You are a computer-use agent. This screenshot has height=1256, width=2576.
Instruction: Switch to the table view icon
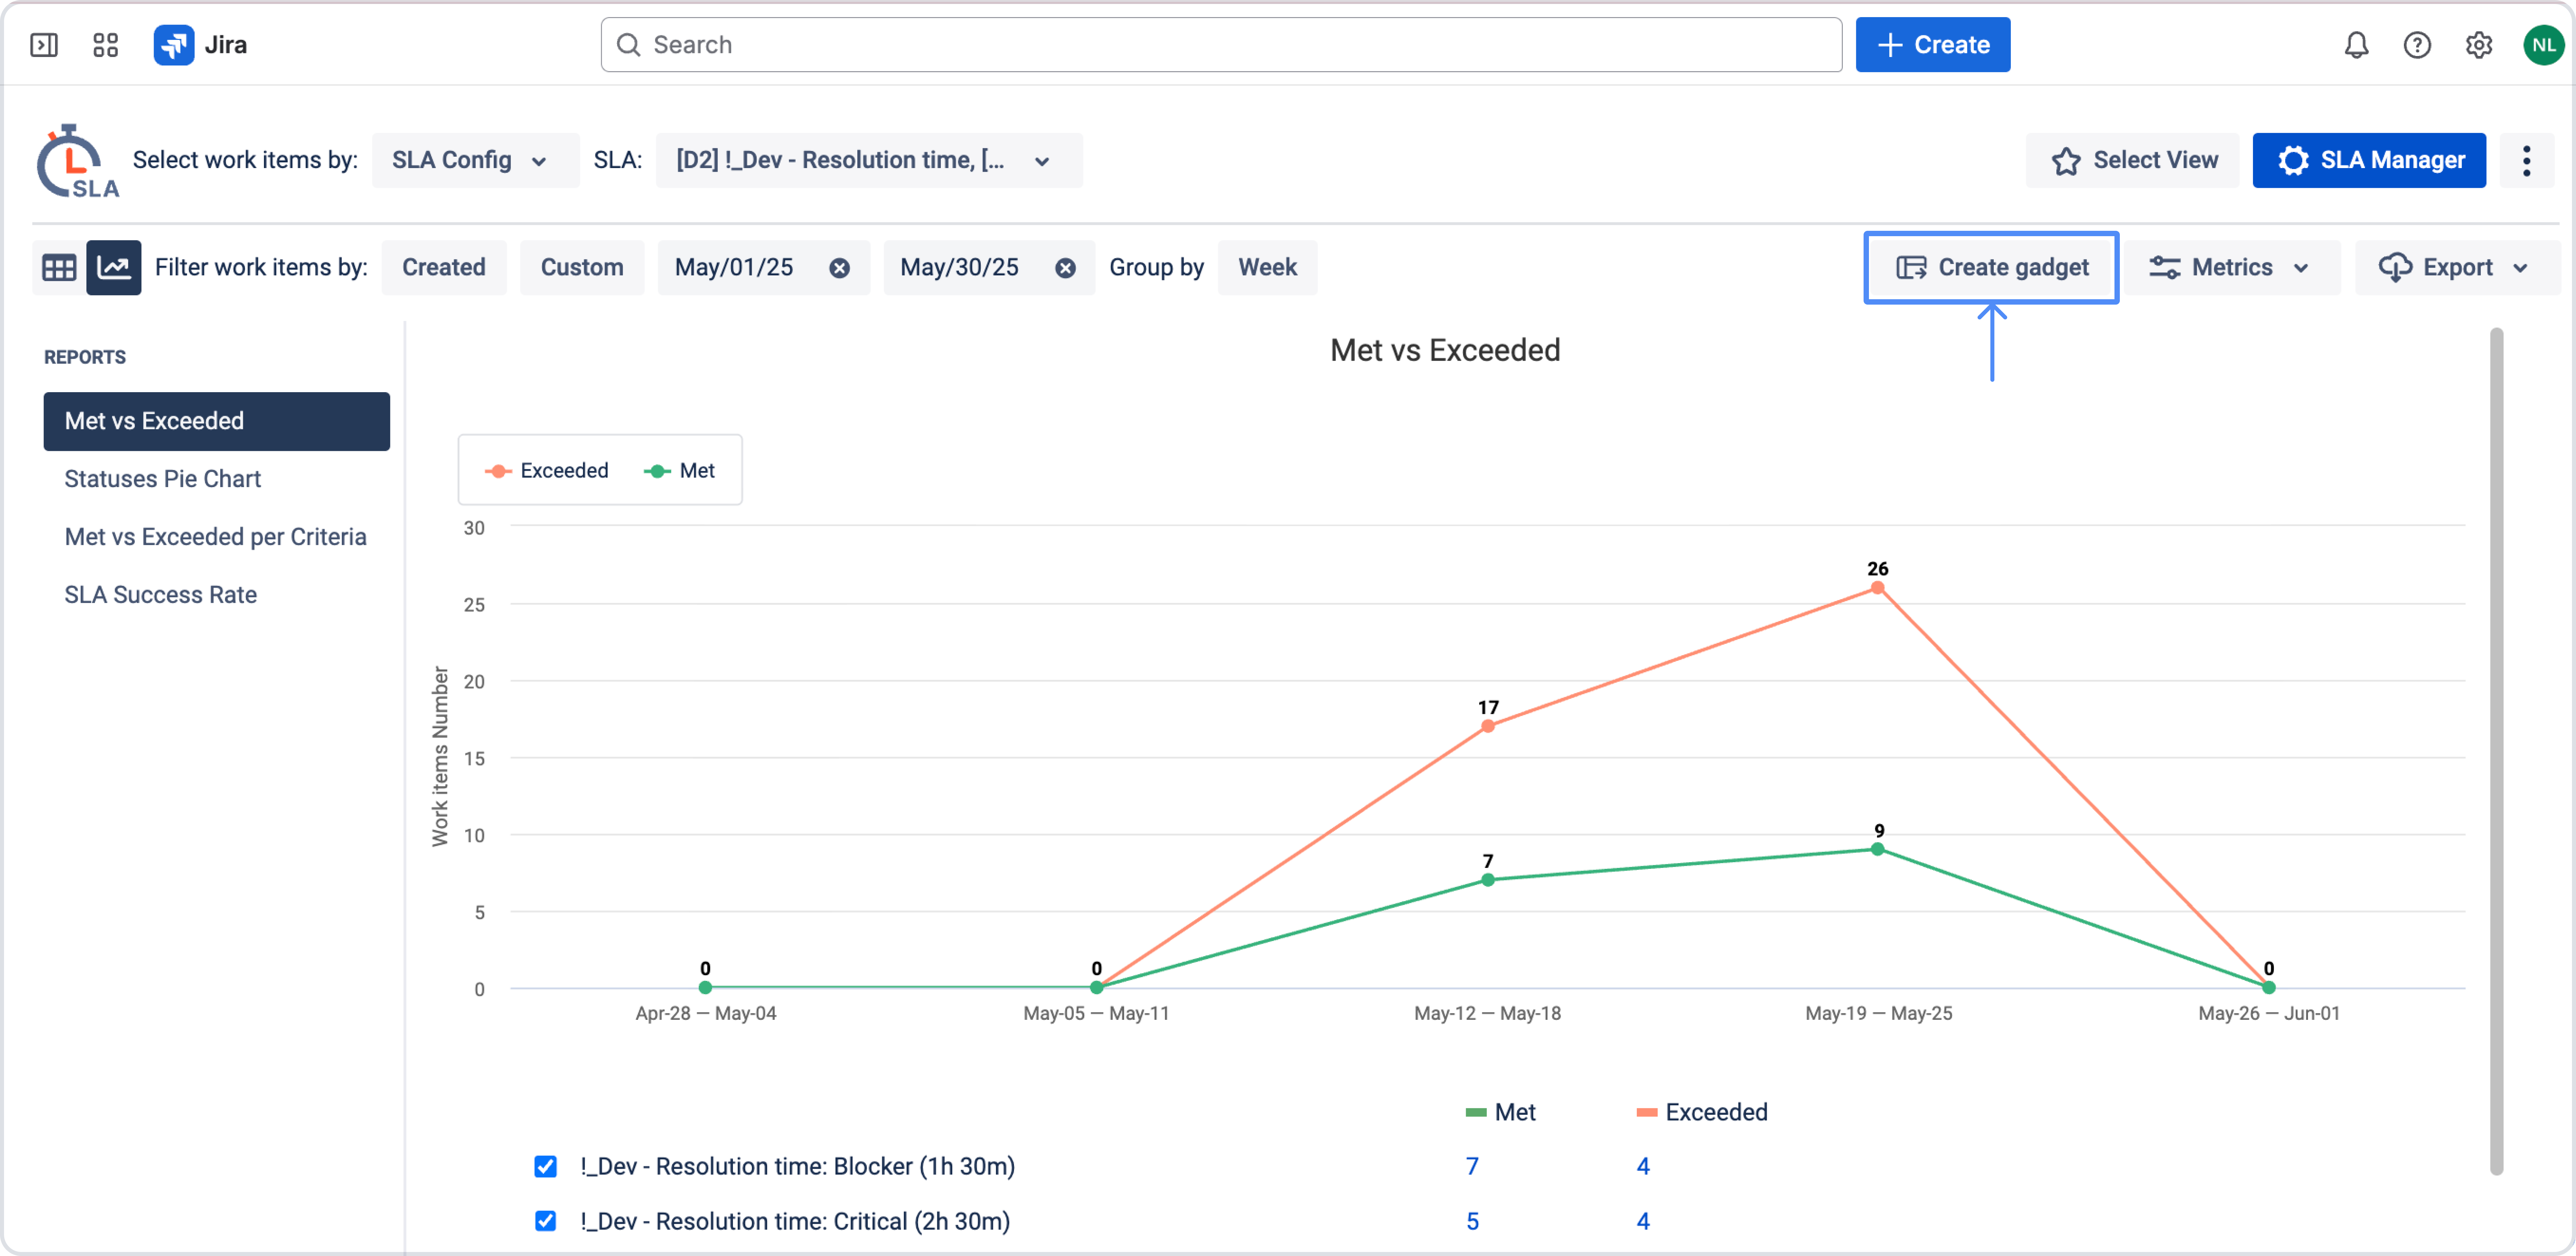point(59,267)
